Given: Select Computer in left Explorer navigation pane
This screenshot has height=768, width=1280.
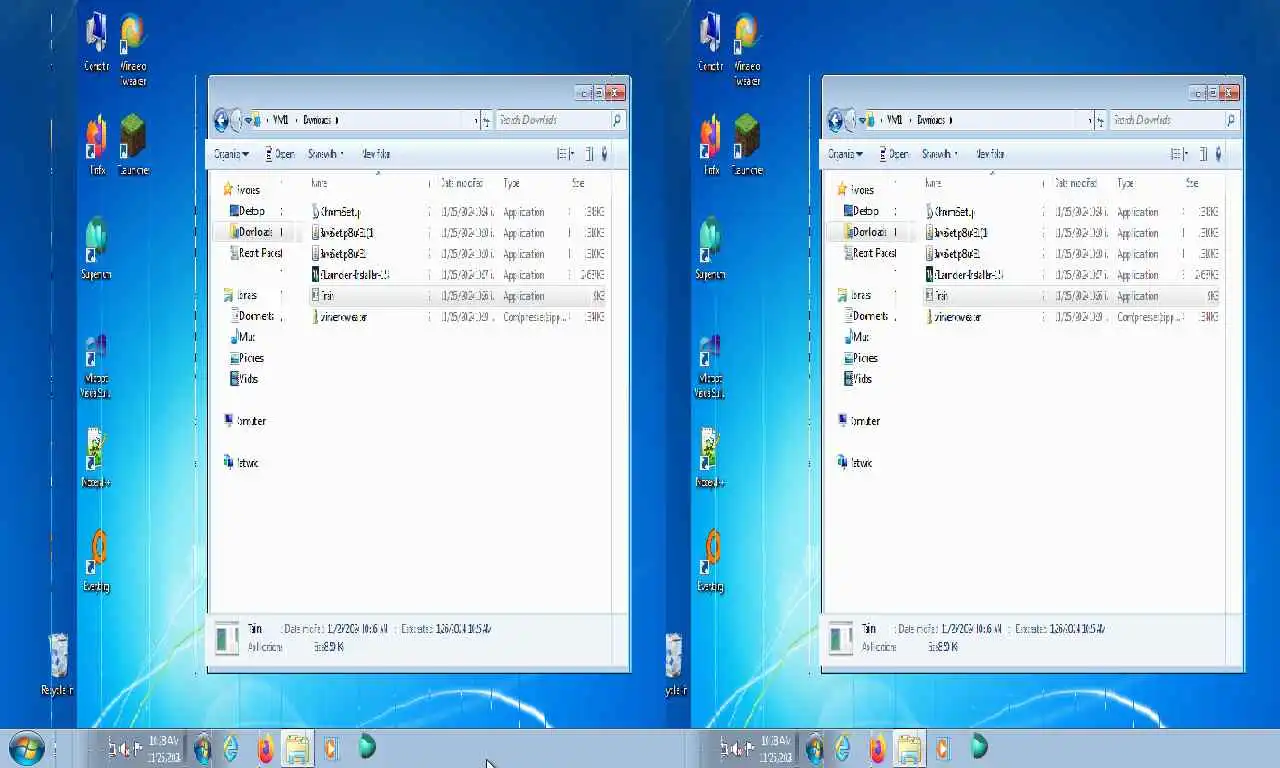Looking at the screenshot, I should pyautogui.click(x=245, y=421).
